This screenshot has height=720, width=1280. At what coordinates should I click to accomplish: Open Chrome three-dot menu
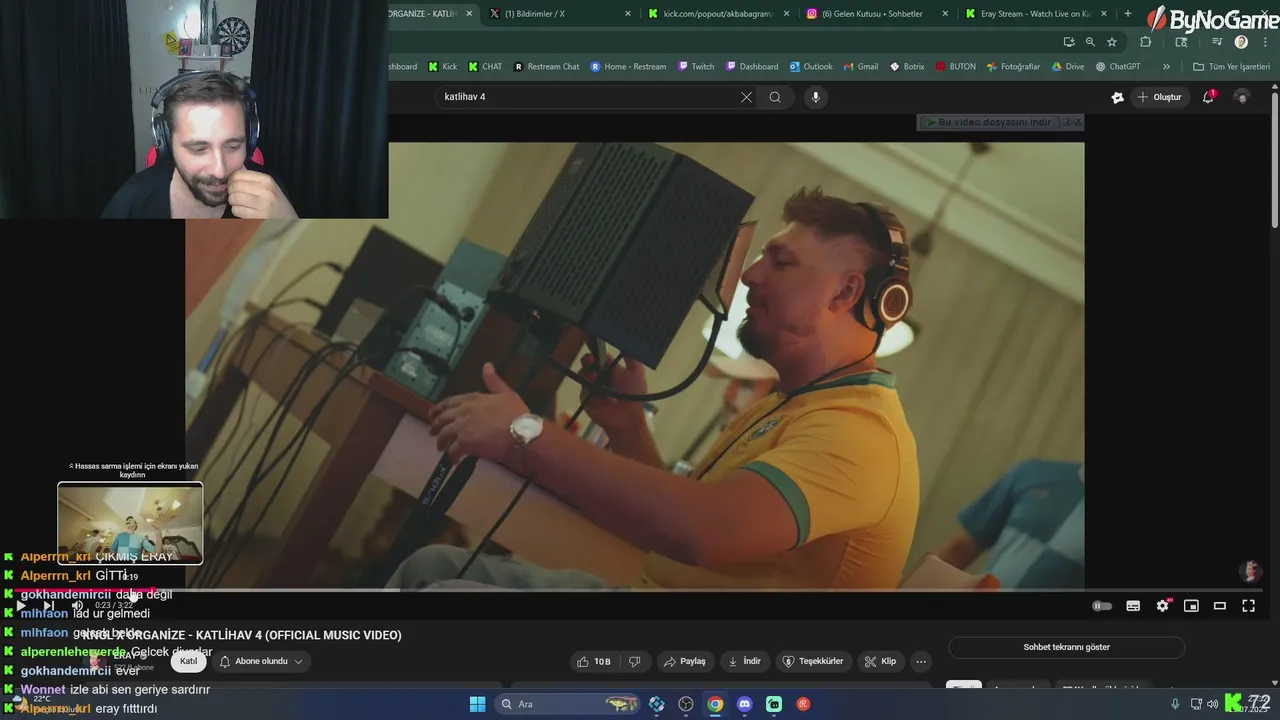click(1264, 42)
